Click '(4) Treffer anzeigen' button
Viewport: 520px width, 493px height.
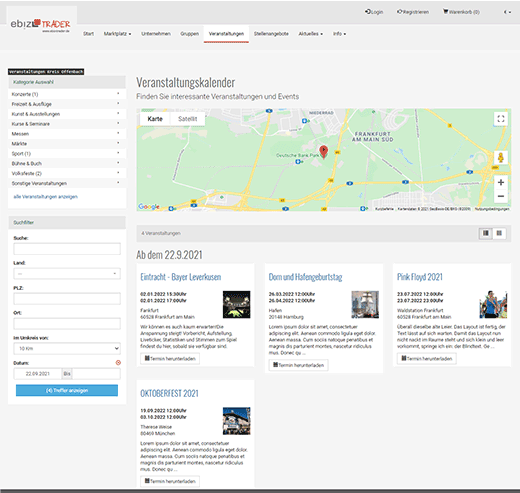(x=67, y=390)
